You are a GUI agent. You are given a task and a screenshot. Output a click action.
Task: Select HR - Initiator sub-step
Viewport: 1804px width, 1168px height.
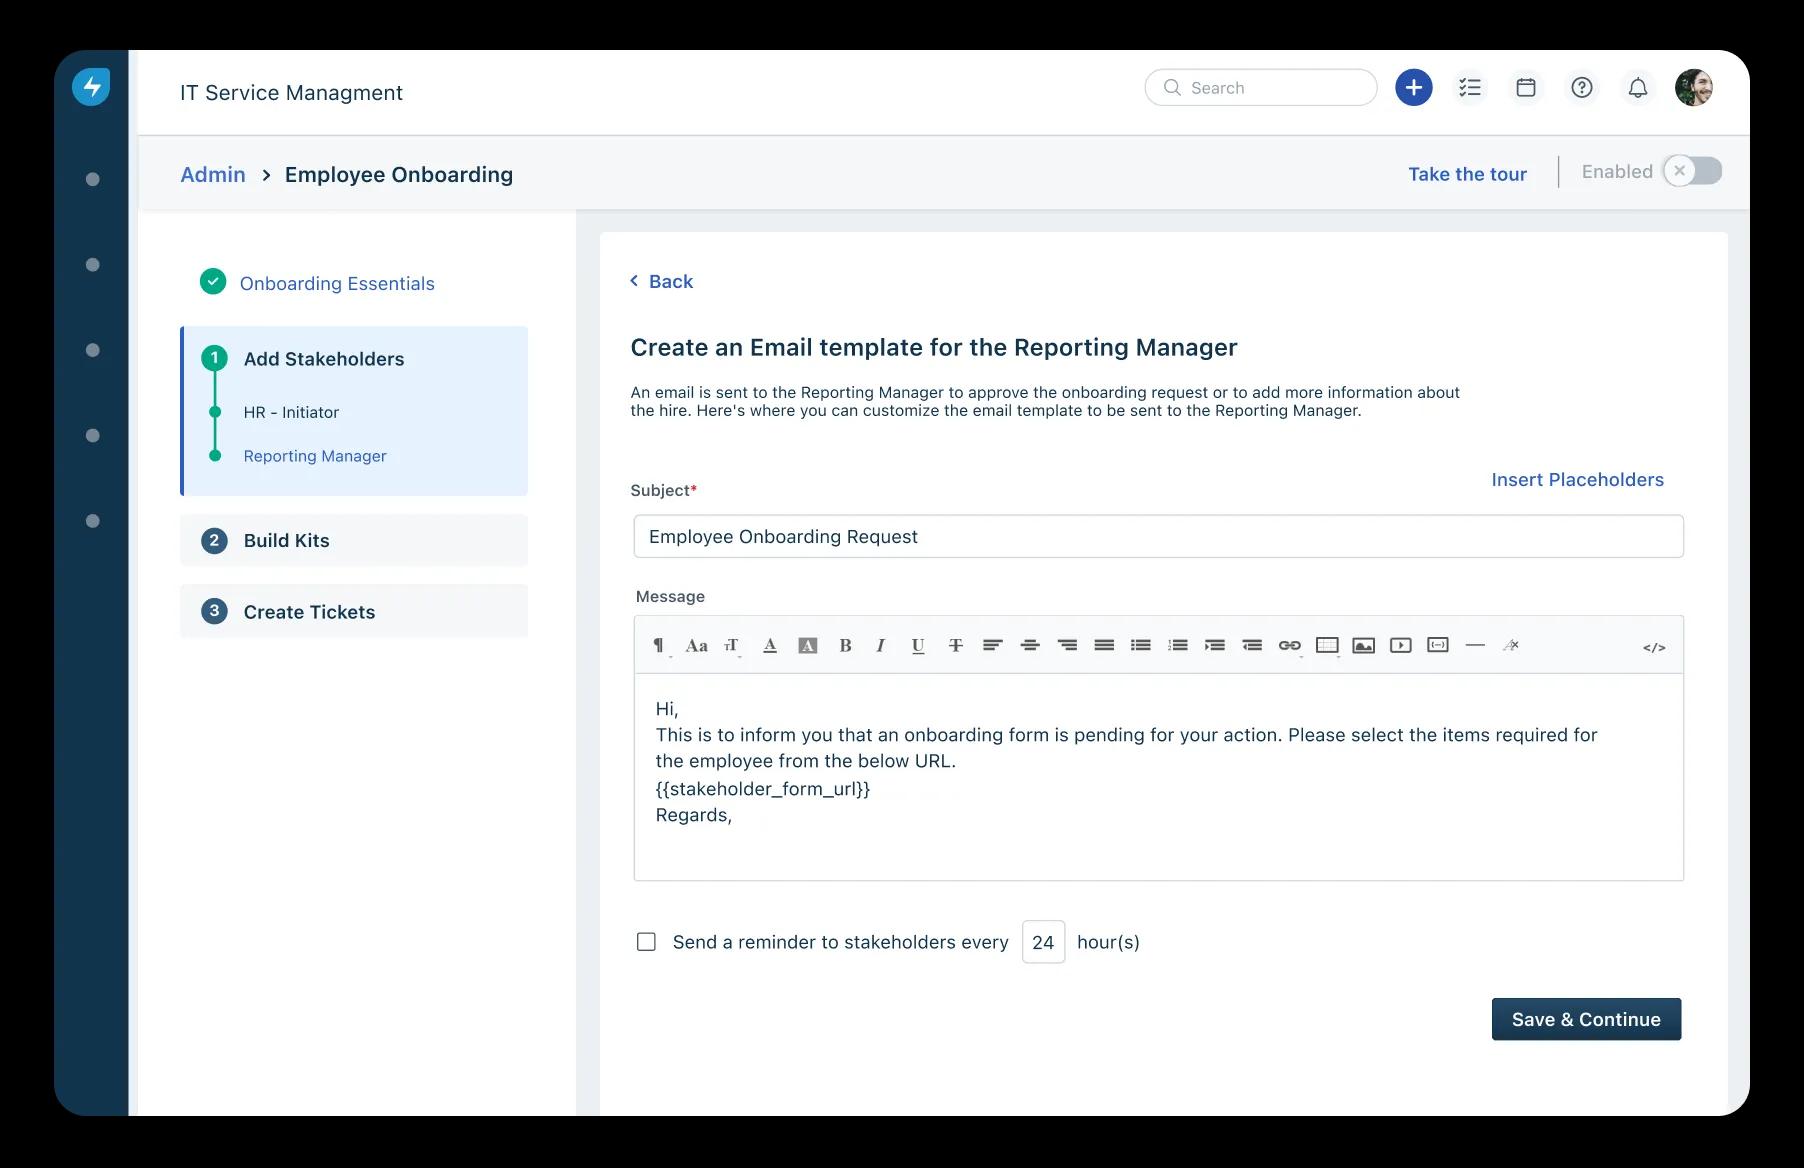click(291, 412)
